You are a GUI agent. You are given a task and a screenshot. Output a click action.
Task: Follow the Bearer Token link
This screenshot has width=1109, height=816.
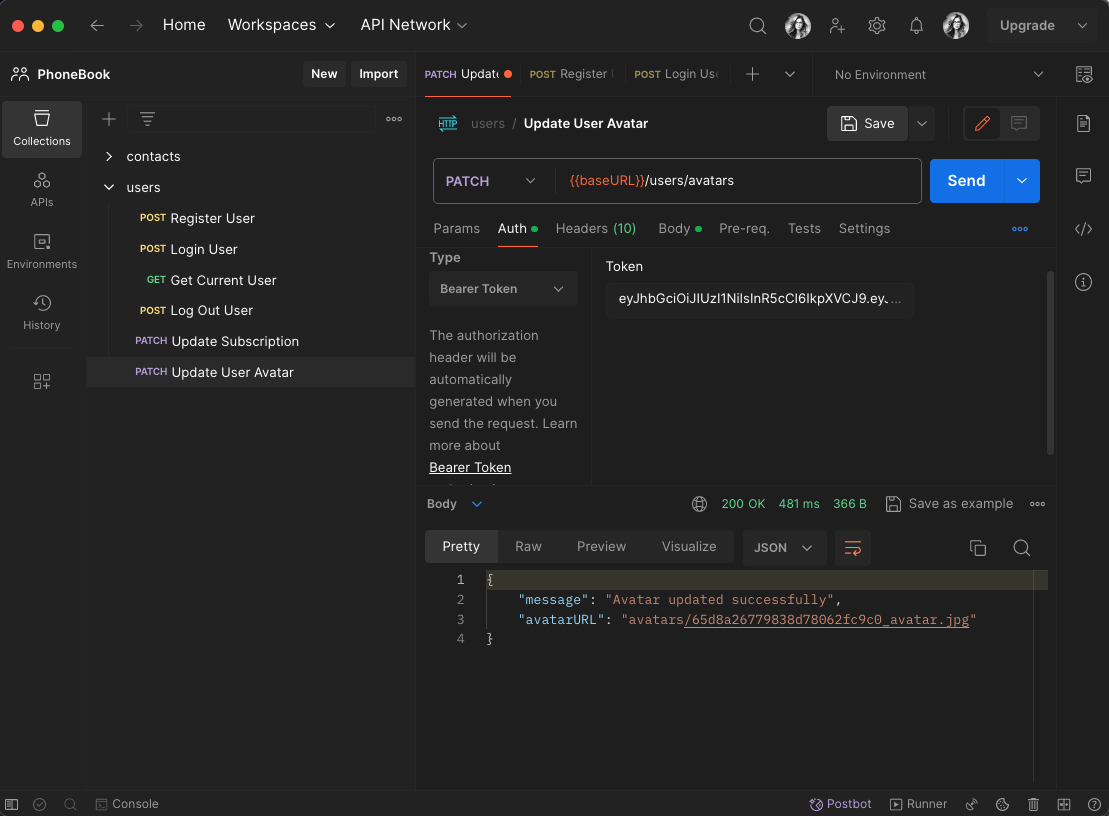tap(470, 467)
